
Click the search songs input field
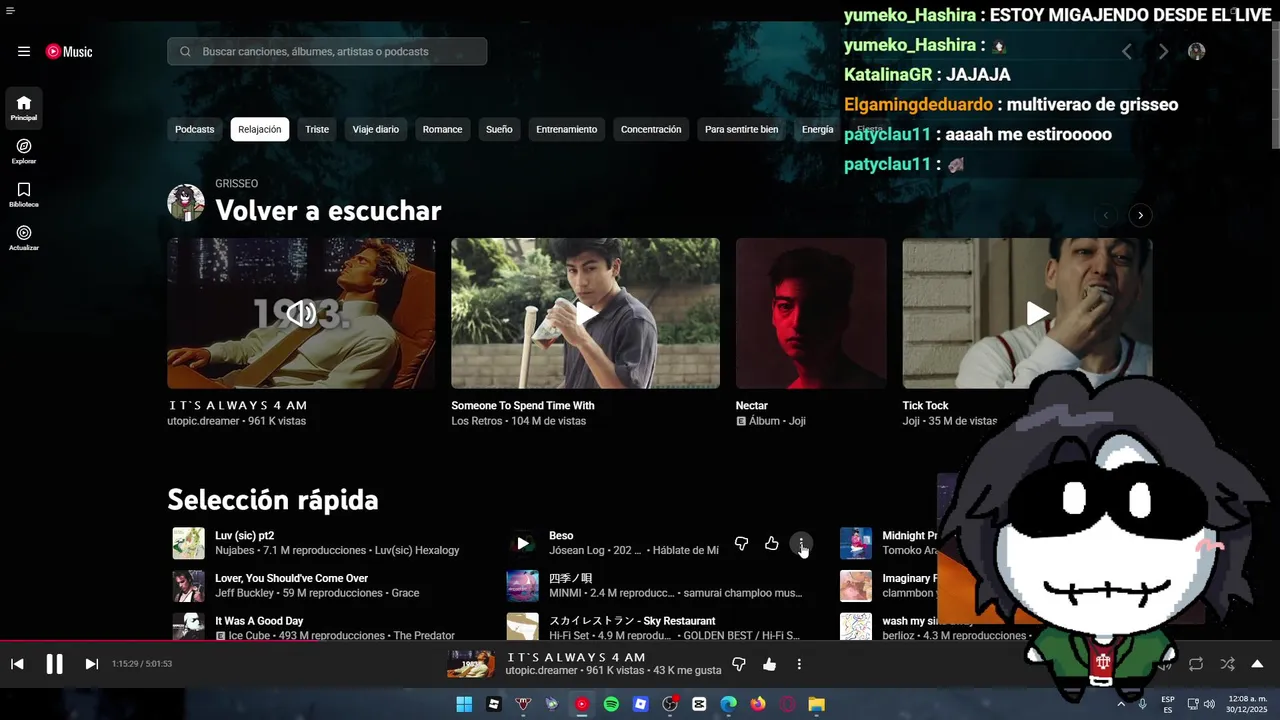point(327,52)
